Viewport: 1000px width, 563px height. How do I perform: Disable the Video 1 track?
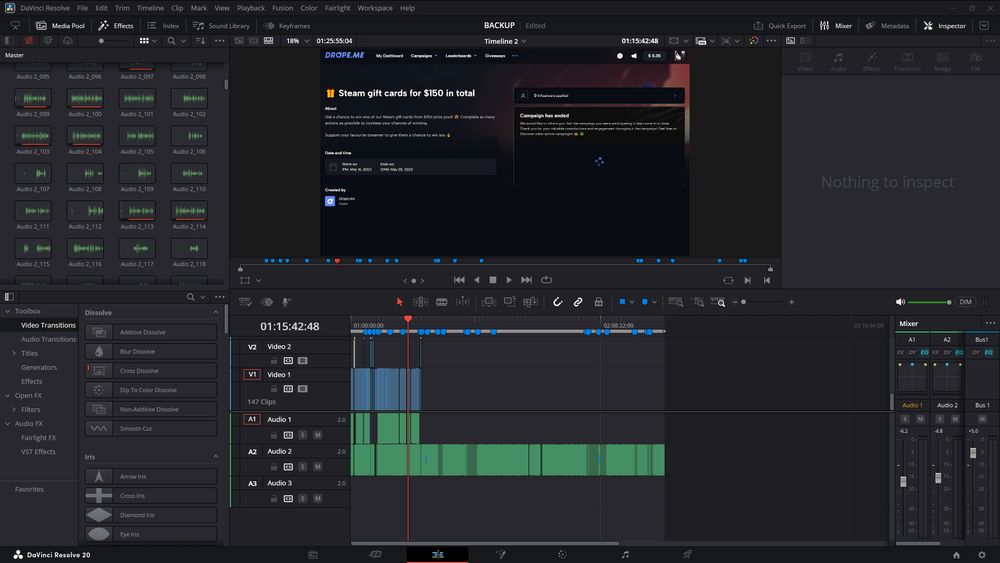pyautogui.click(x=302, y=389)
